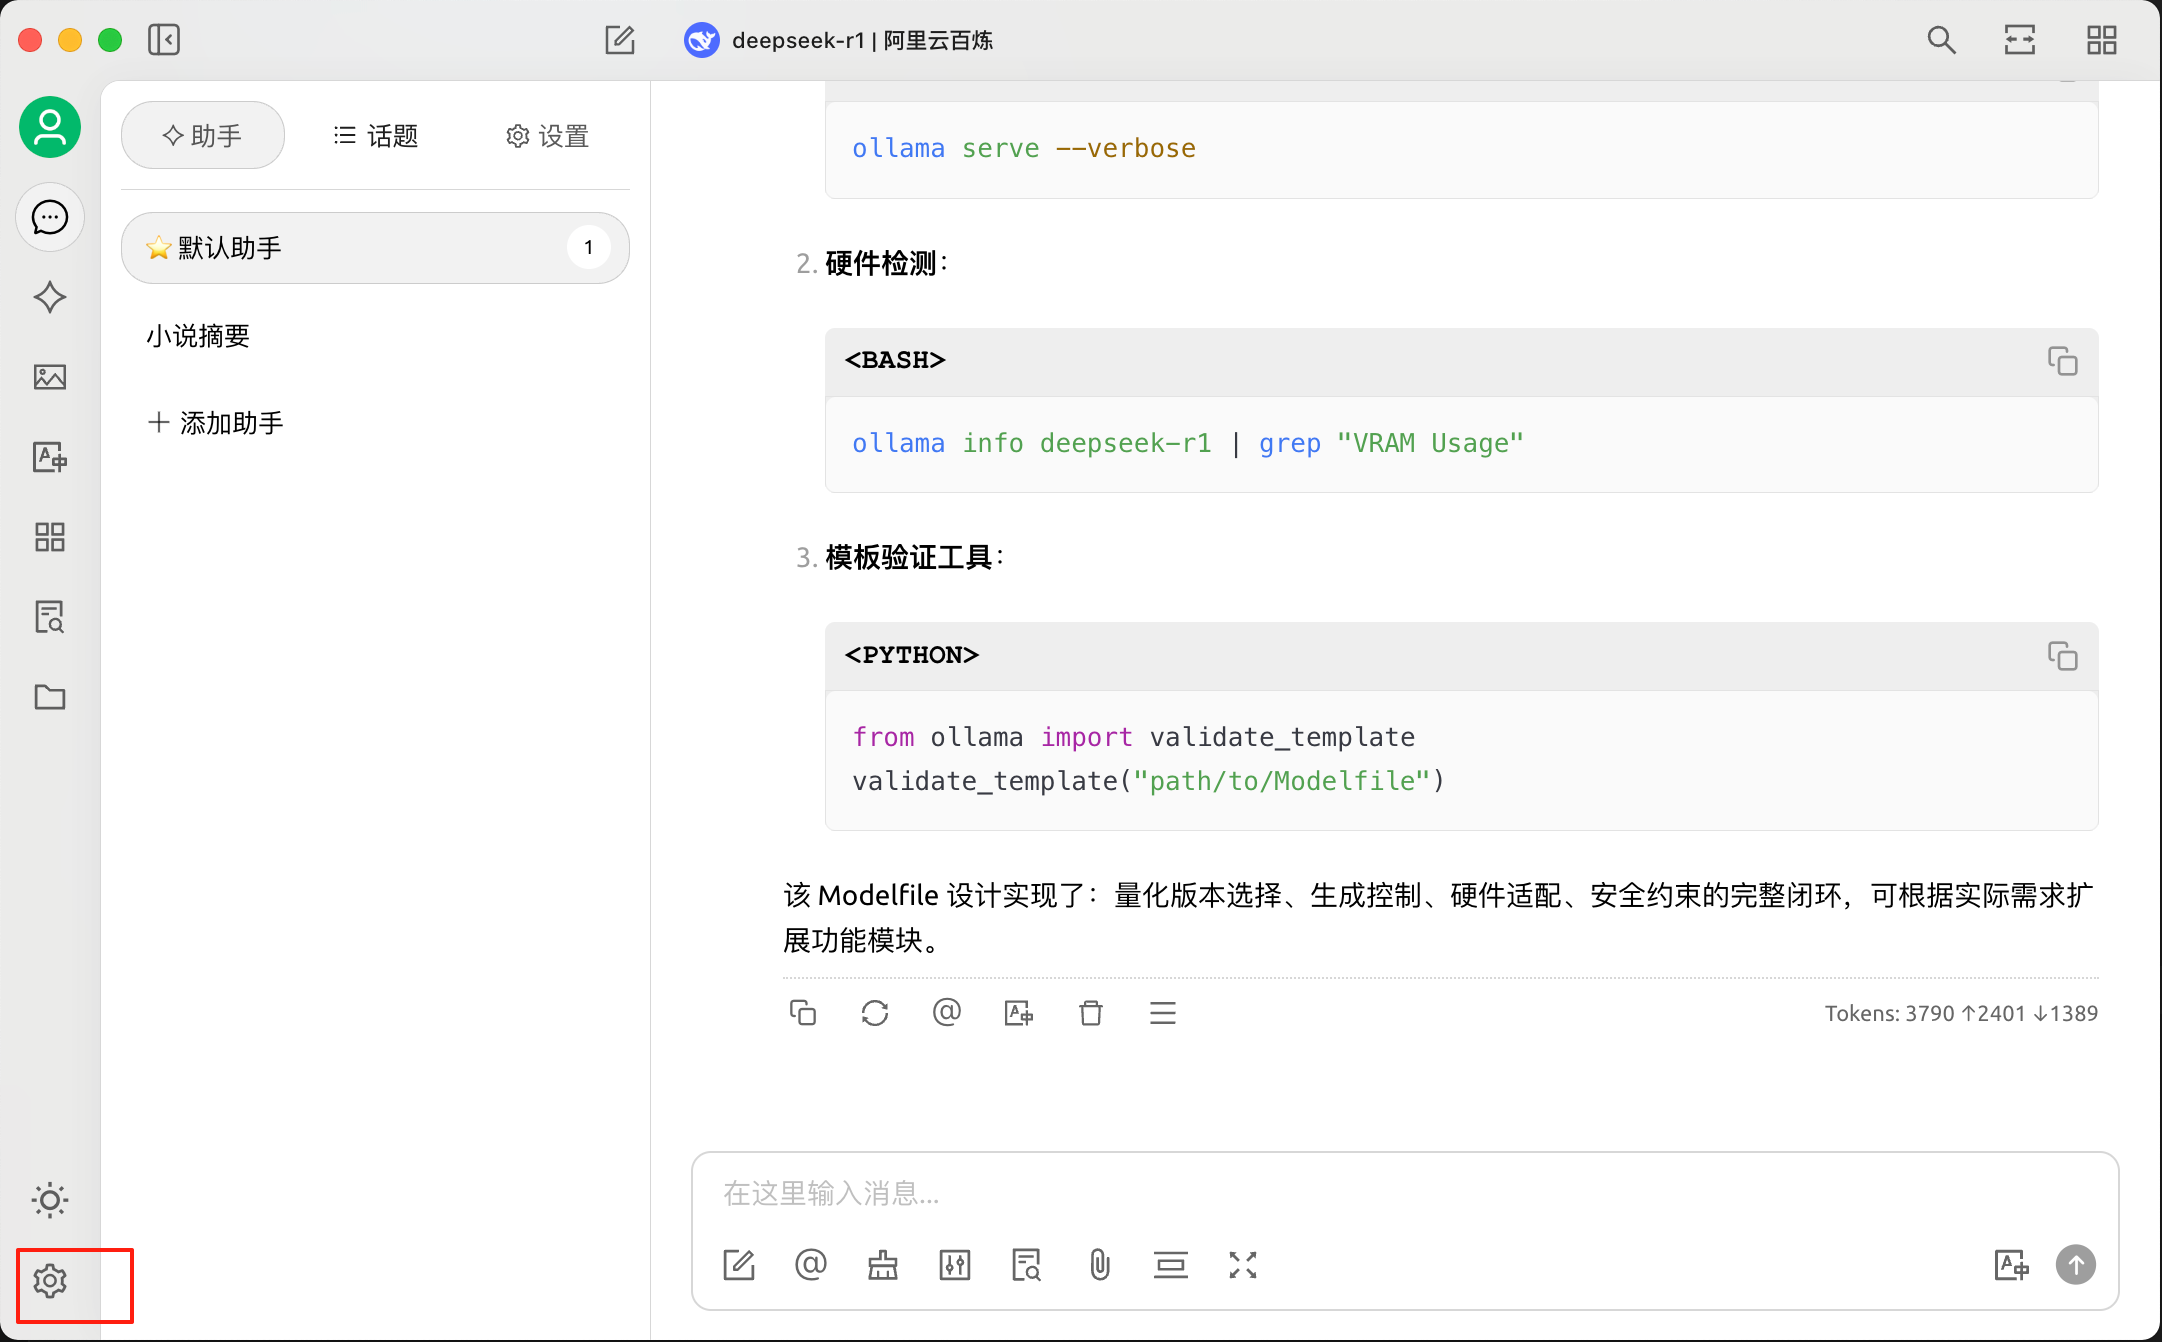Toggle narrow mode icon in the title bar

[2020, 40]
